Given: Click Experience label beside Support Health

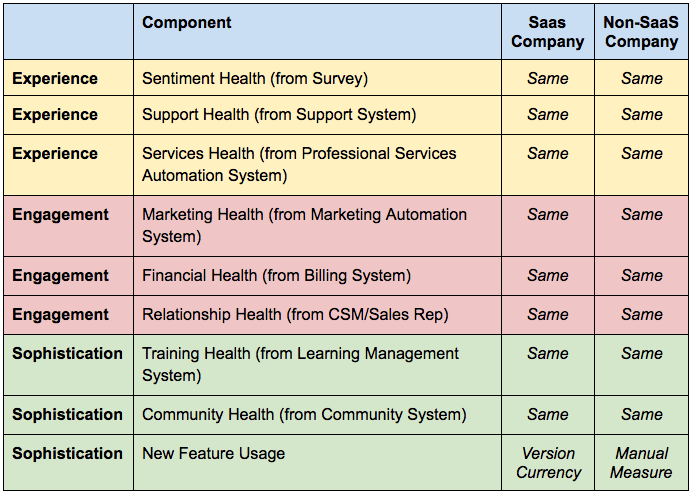Looking at the screenshot, I should point(55,114).
